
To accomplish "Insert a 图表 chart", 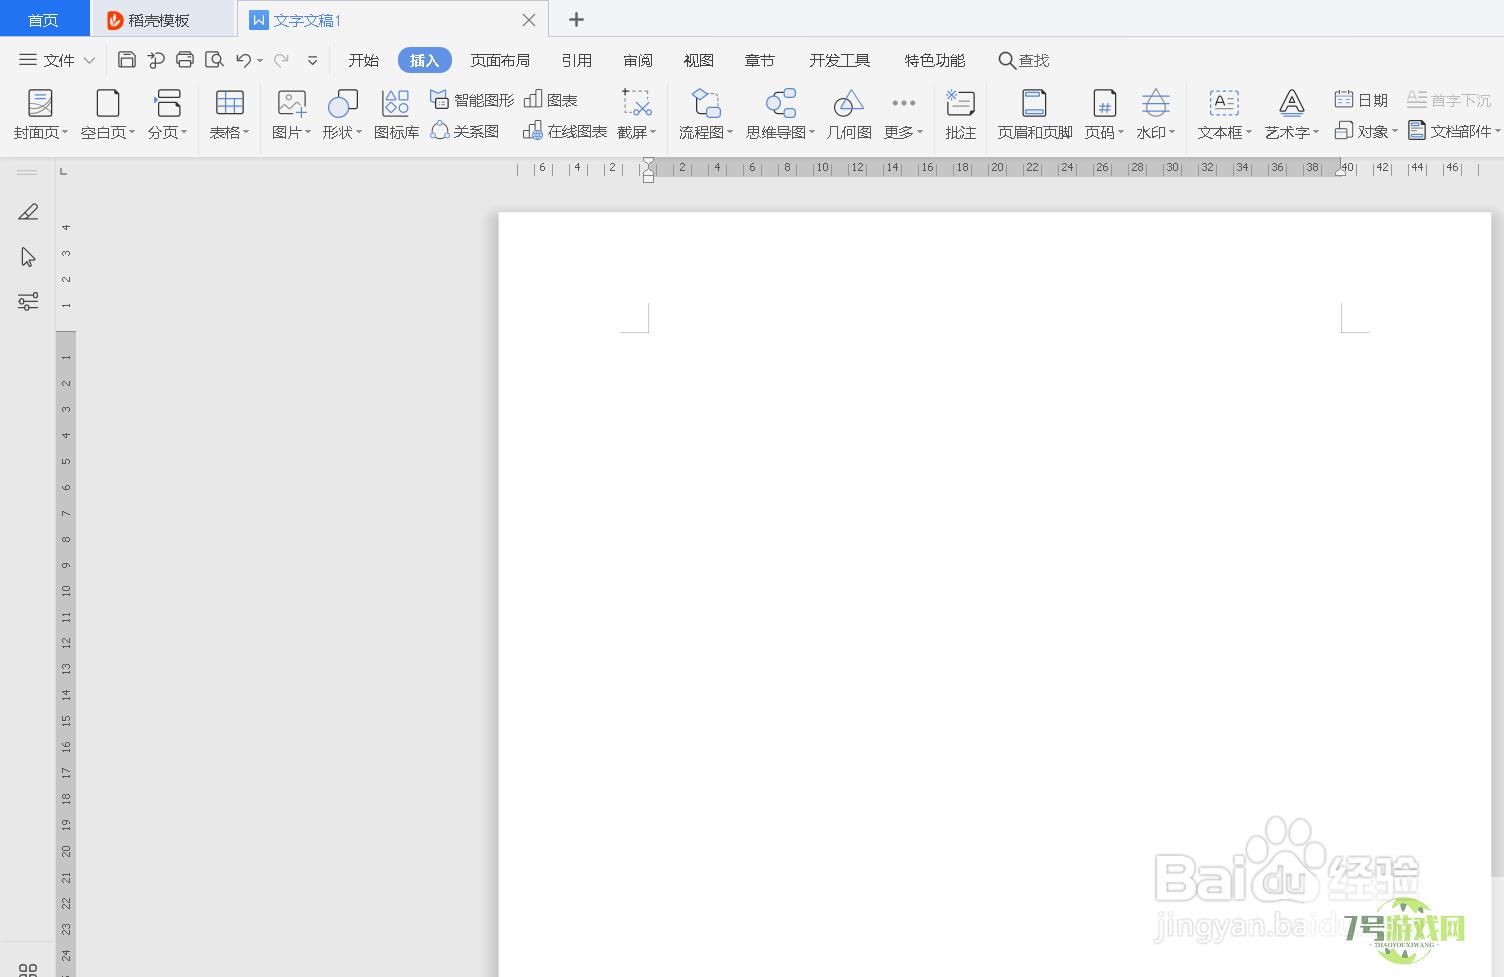I will 551,100.
